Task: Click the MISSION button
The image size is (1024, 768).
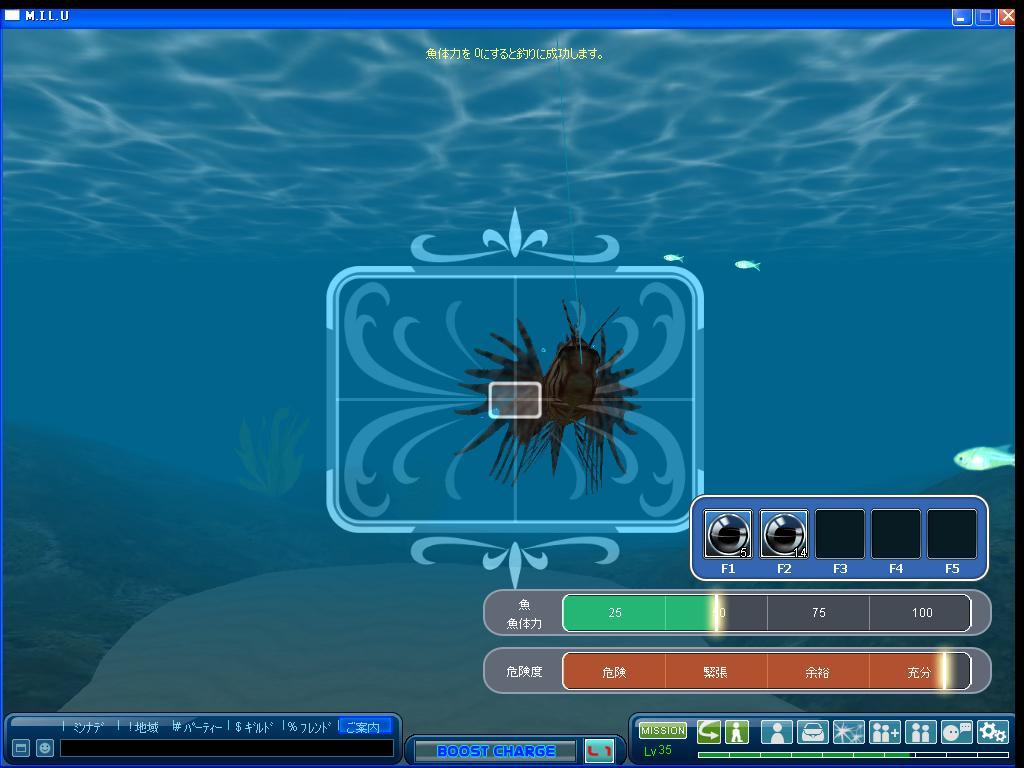Action: click(663, 731)
